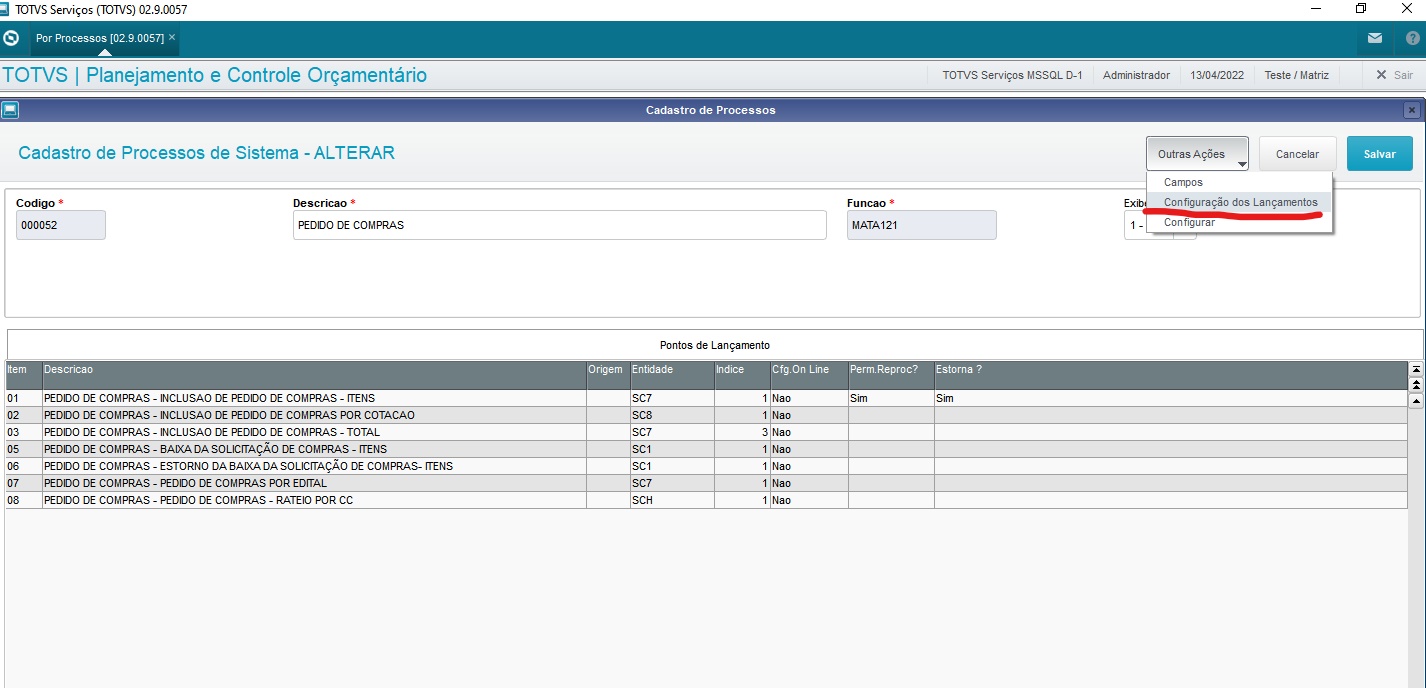Select row ESTORNO DA BAIXA DA SOLICITAÇÃO DE COMPRAS

[x=706, y=466]
